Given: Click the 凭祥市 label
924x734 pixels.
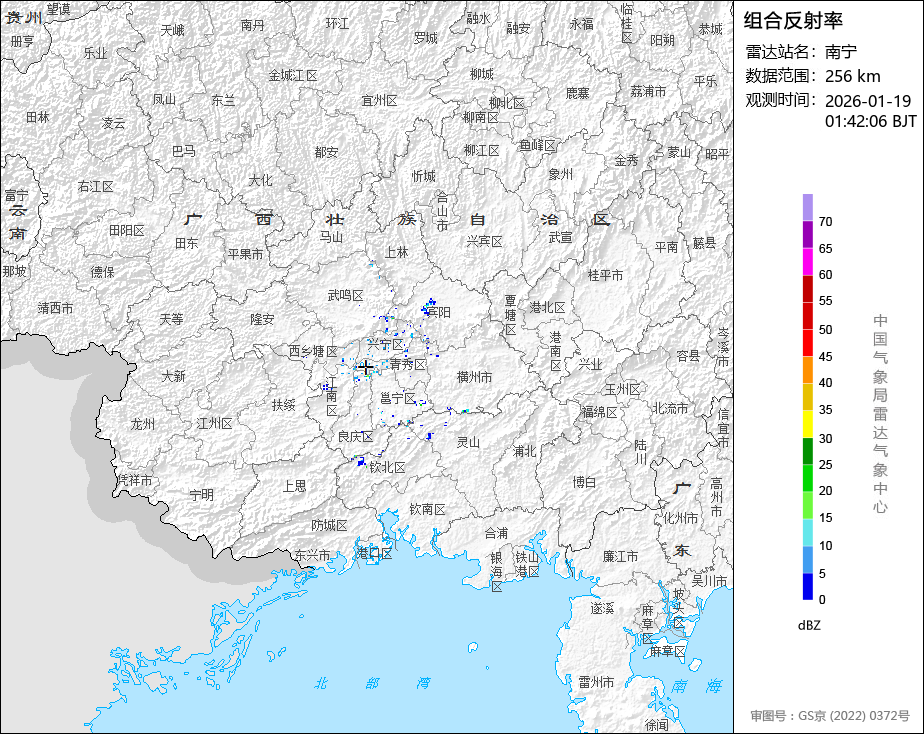Looking at the screenshot, I should coord(134,480).
